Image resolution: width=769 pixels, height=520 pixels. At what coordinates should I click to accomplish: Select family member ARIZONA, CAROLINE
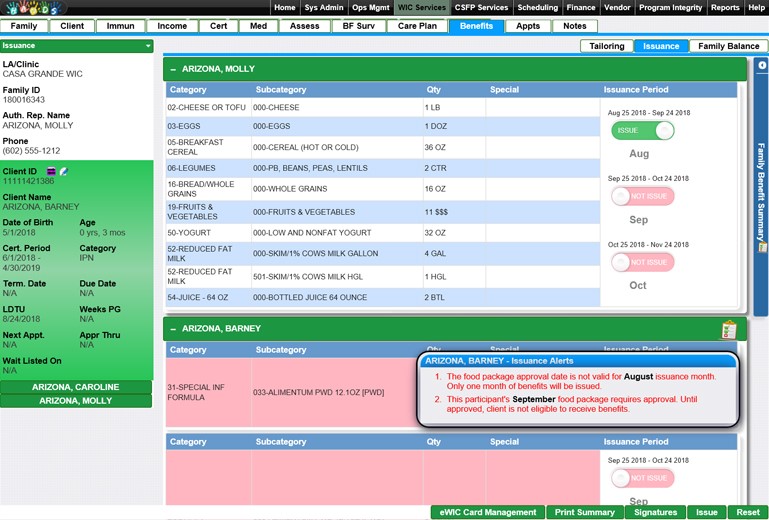[x=76, y=387]
